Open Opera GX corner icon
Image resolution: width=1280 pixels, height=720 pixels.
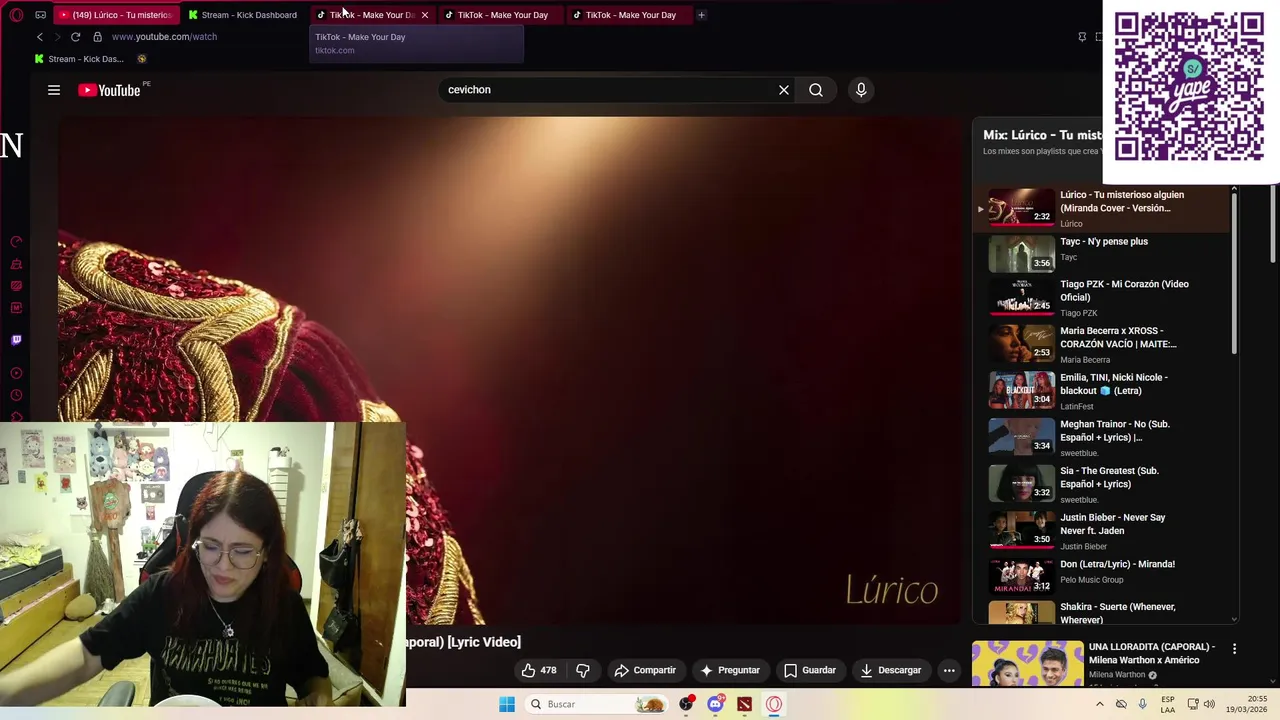(40, 15)
